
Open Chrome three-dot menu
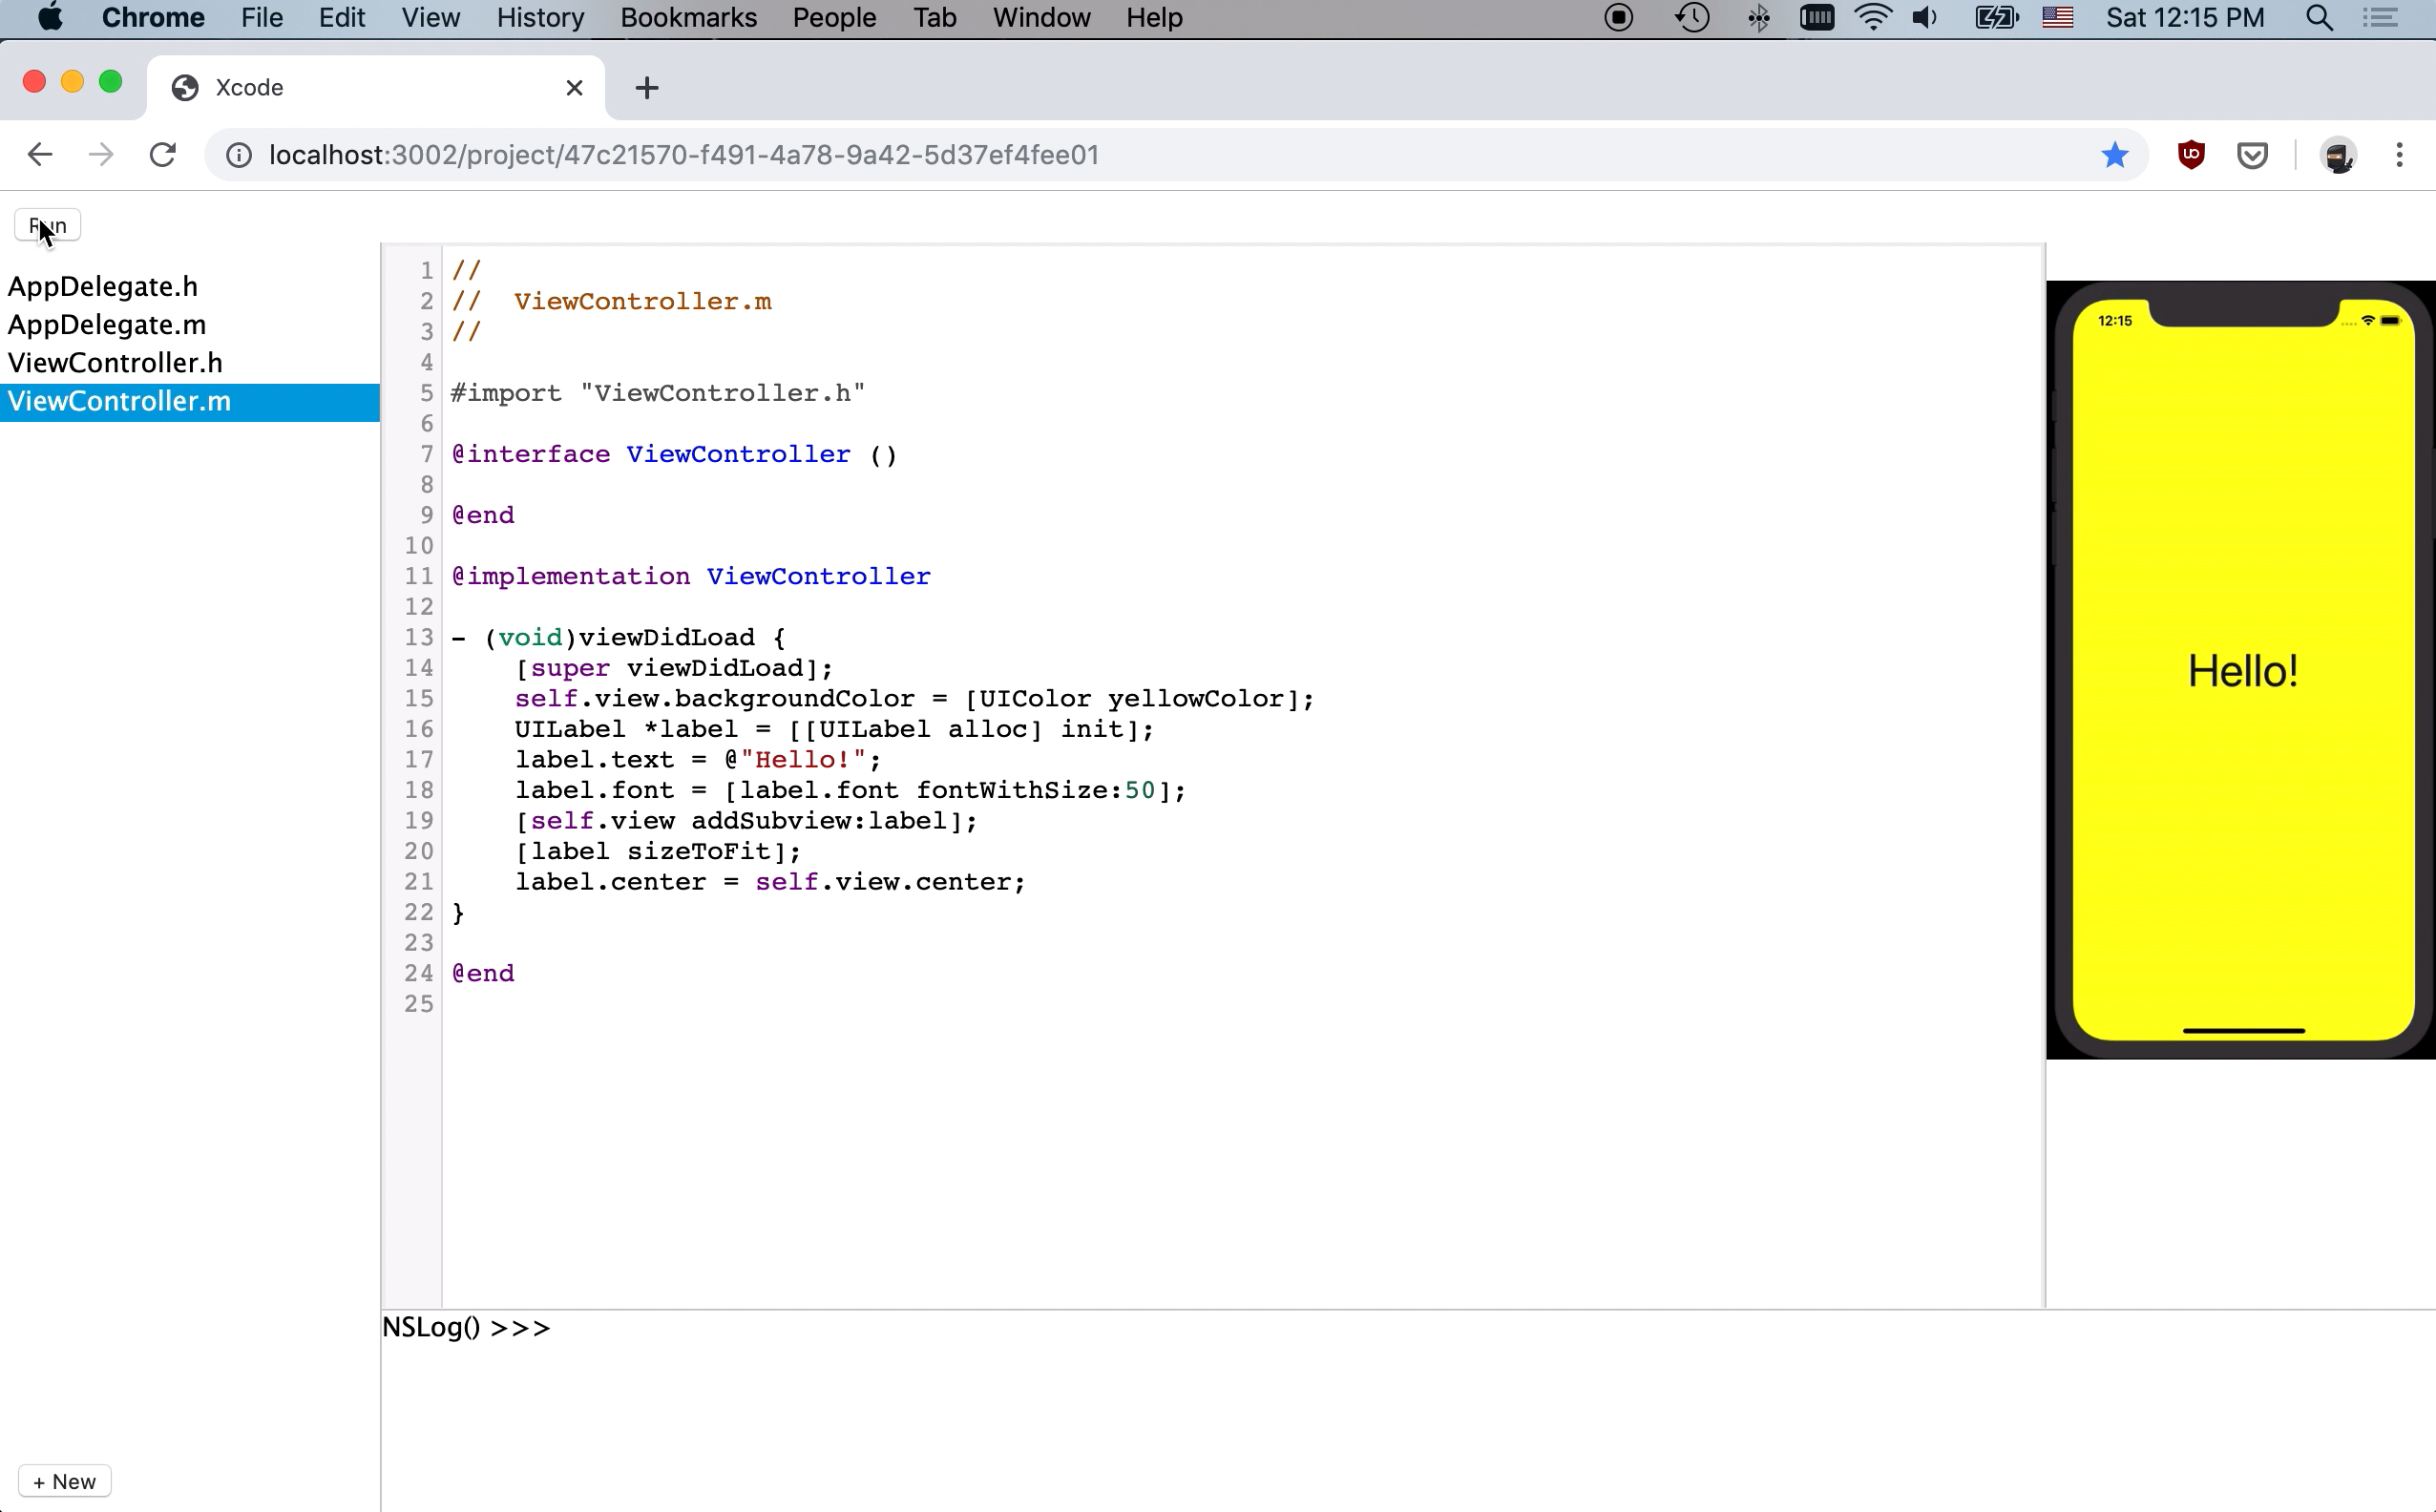[x=2399, y=155]
